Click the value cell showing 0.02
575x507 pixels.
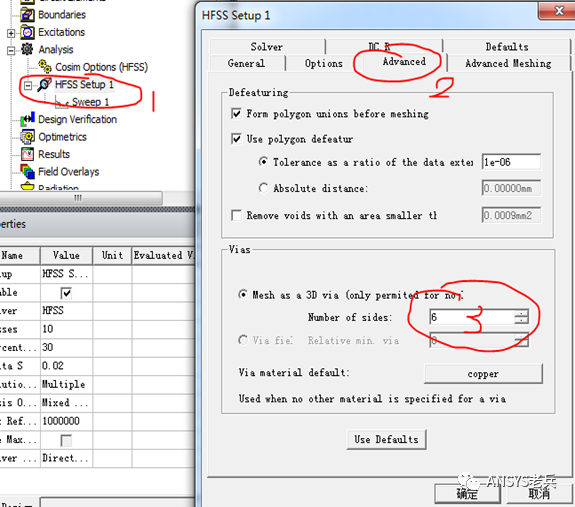pyautogui.click(x=66, y=366)
